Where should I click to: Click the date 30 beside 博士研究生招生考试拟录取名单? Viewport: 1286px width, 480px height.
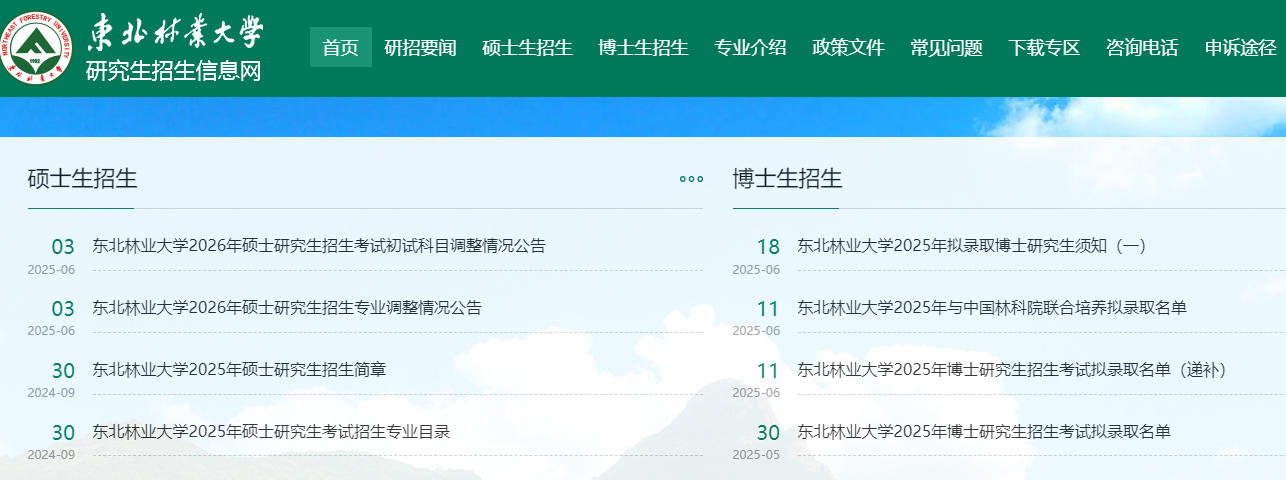pyautogui.click(x=768, y=434)
